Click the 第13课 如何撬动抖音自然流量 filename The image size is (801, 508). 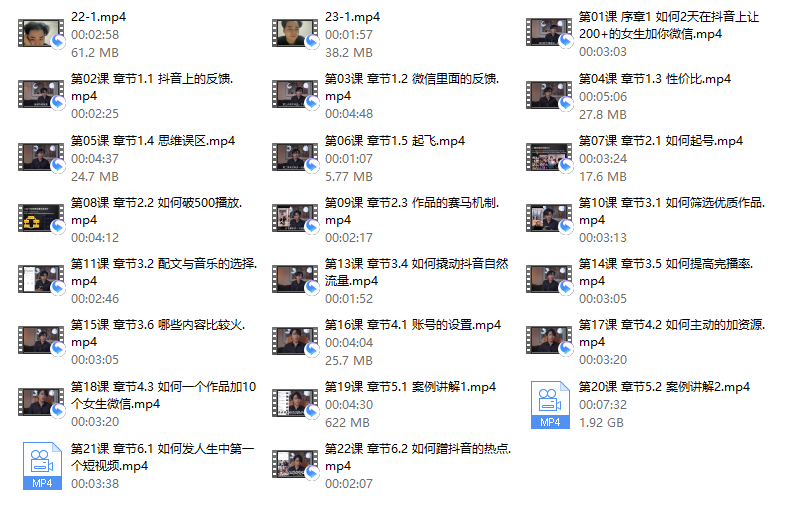[417, 272]
